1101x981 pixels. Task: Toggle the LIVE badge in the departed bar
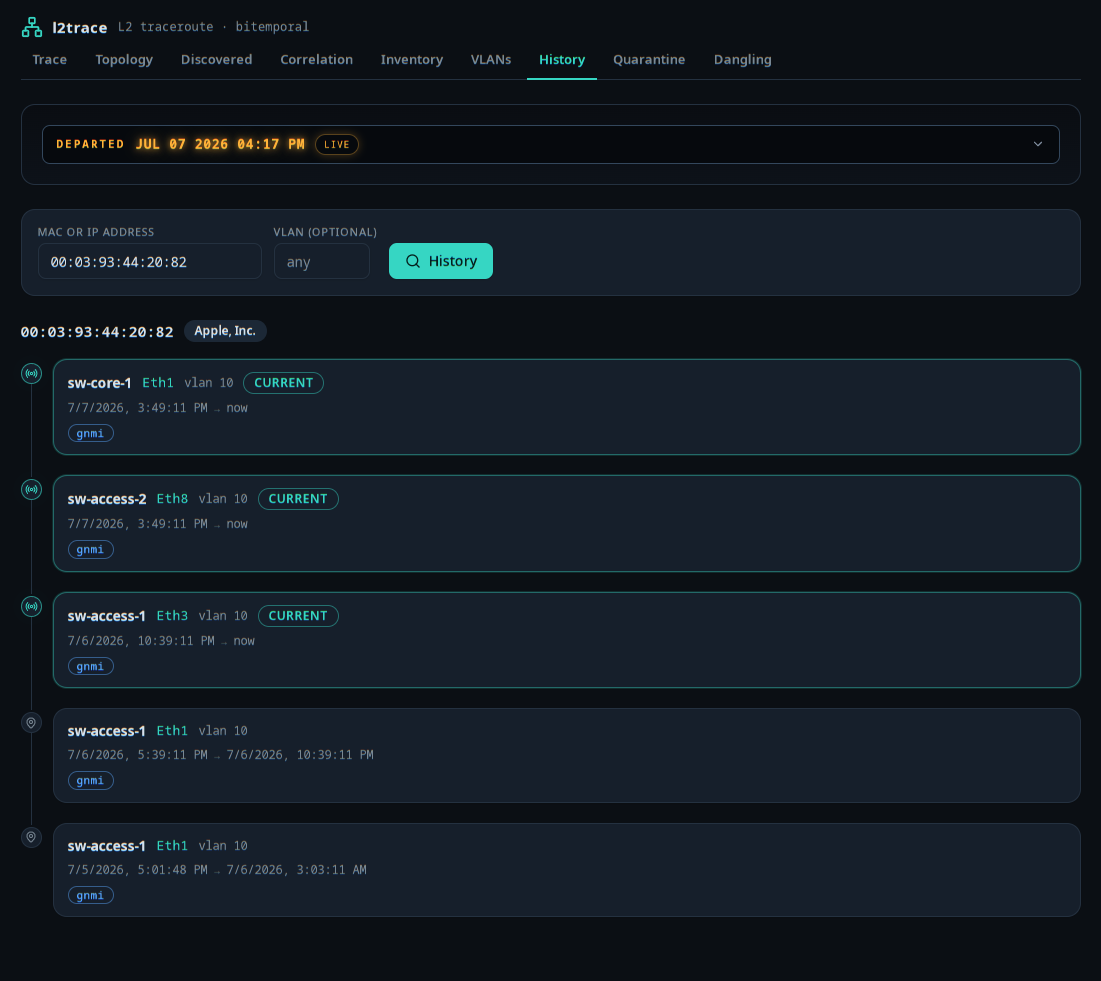[x=337, y=145]
